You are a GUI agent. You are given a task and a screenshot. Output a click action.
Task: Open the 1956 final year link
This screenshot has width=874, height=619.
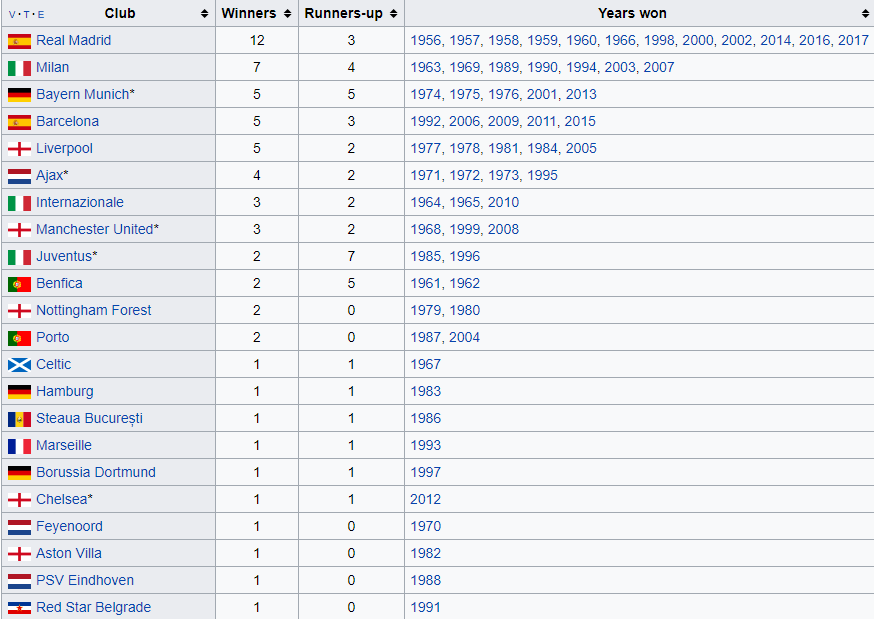pos(425,40)
